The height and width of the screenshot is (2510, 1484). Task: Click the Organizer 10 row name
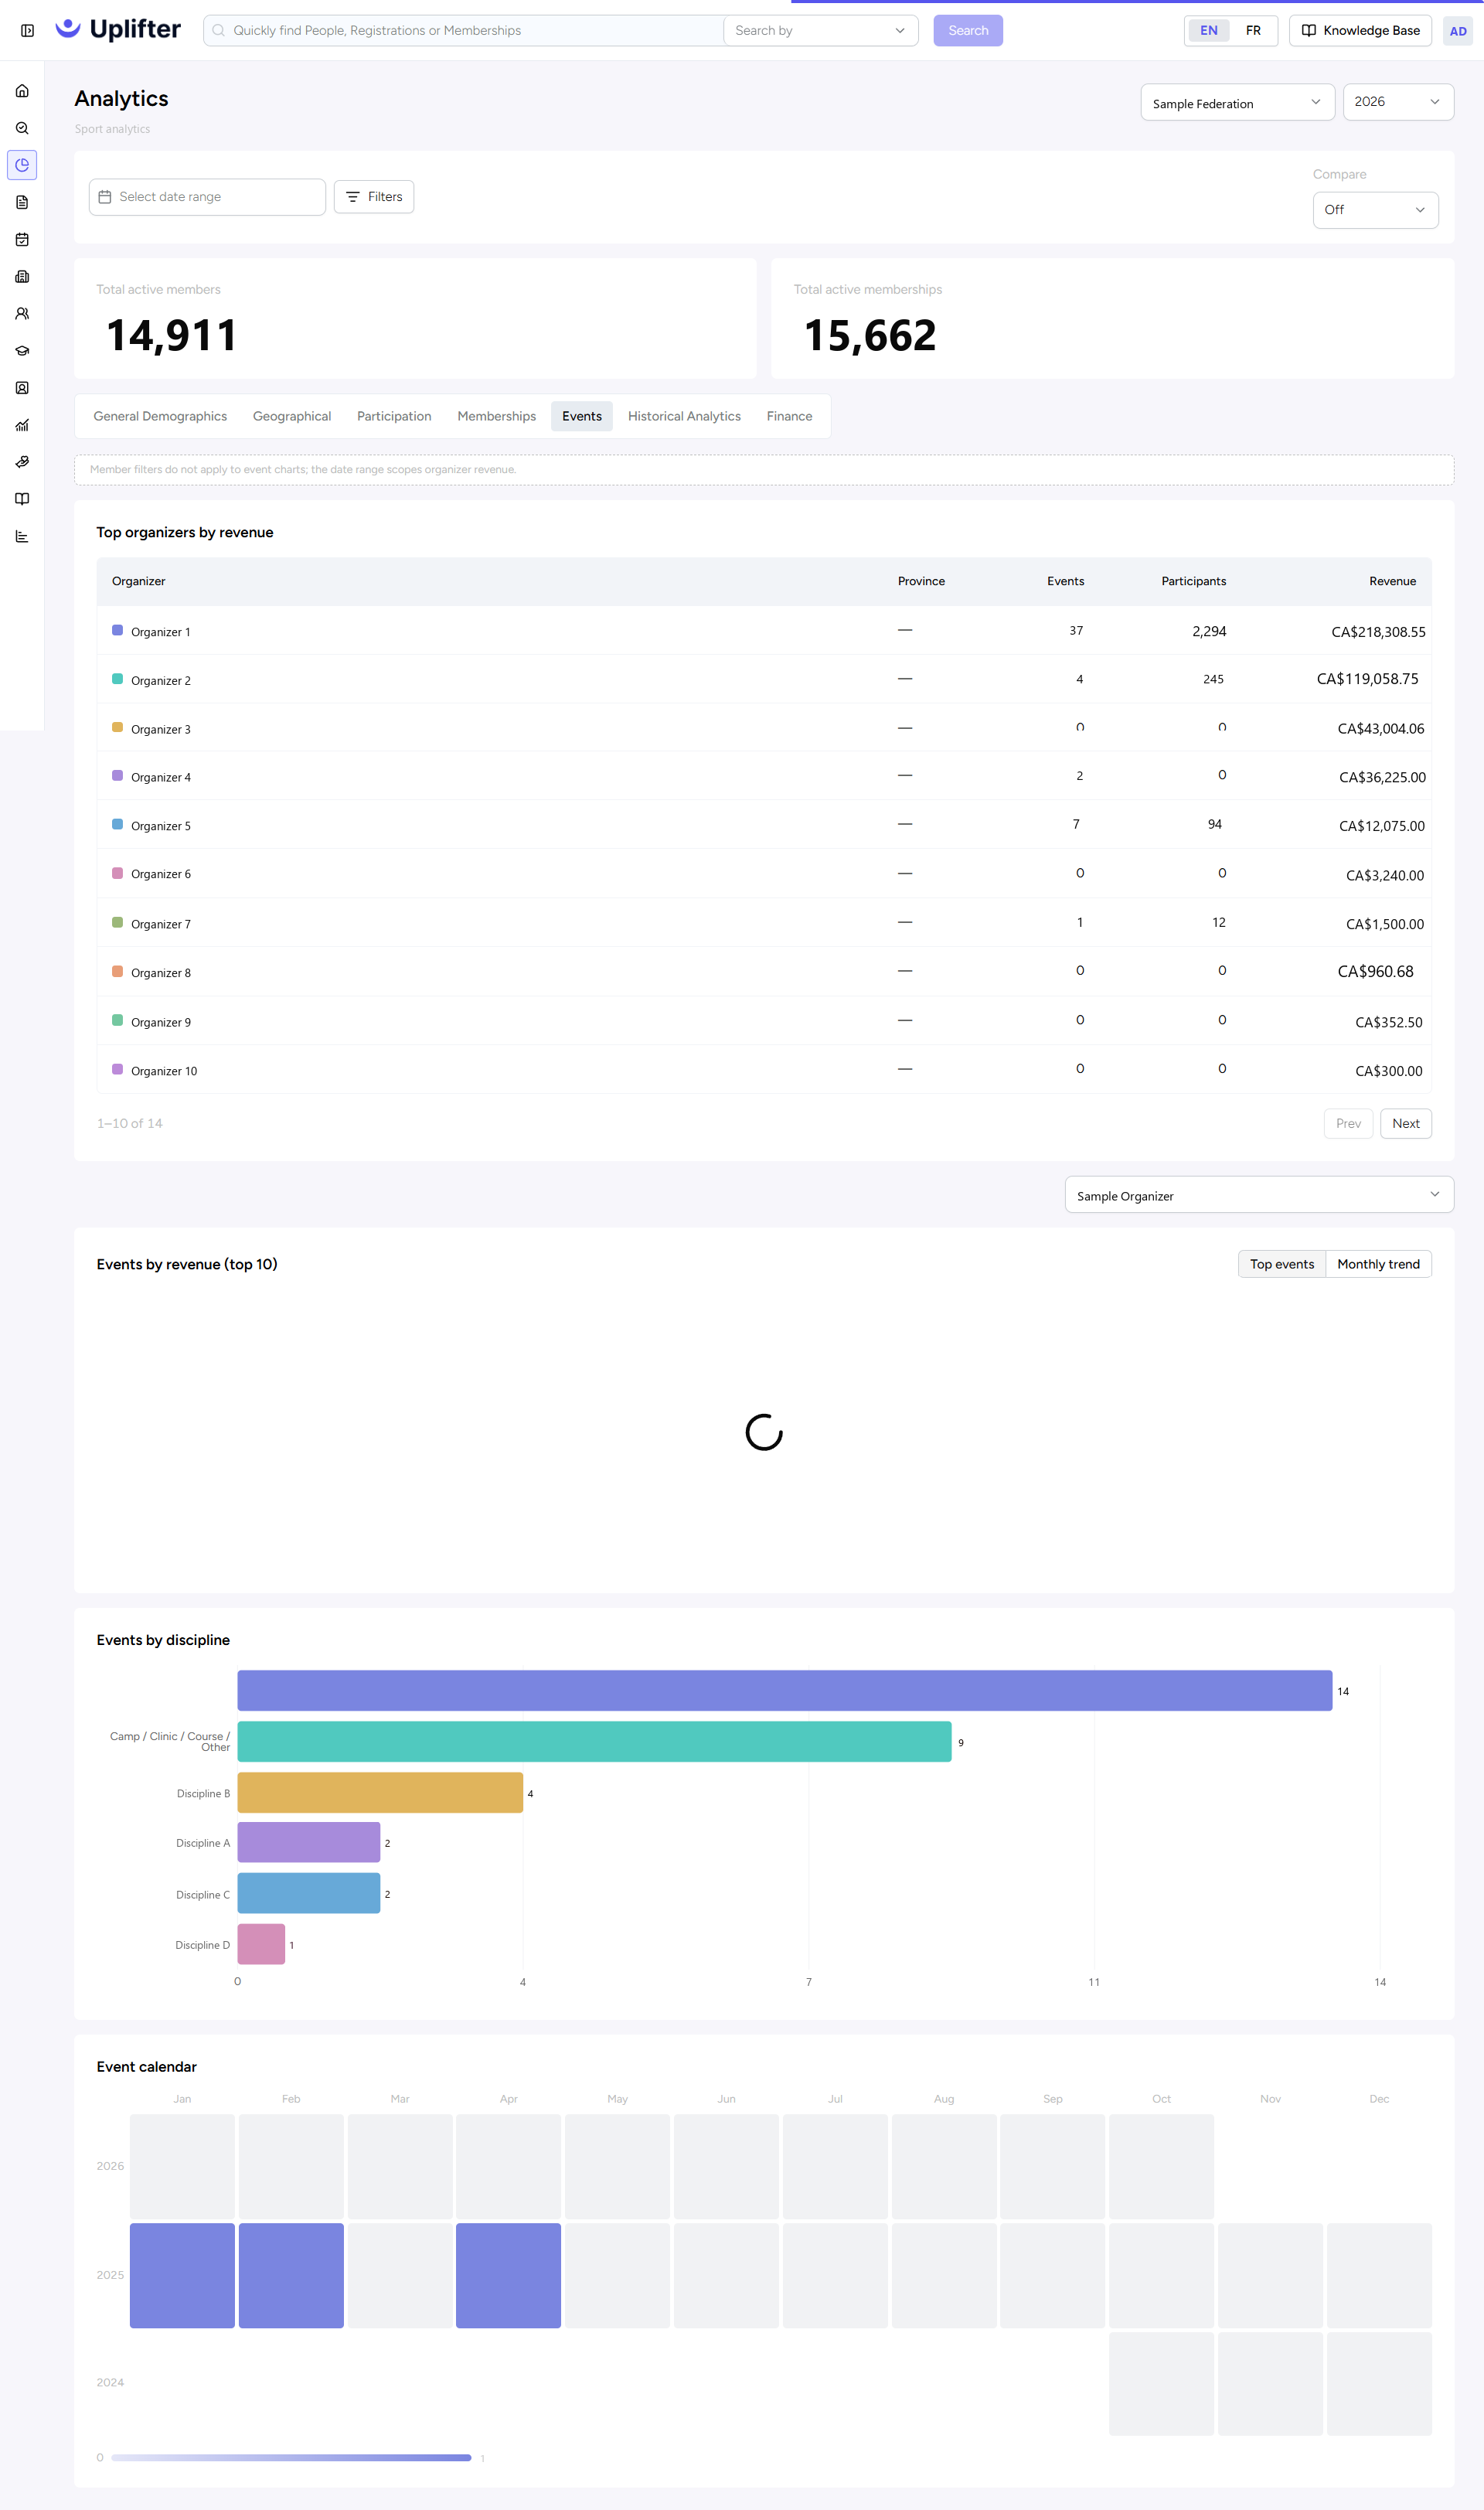pyautogui.click(x=164, y=1071)
